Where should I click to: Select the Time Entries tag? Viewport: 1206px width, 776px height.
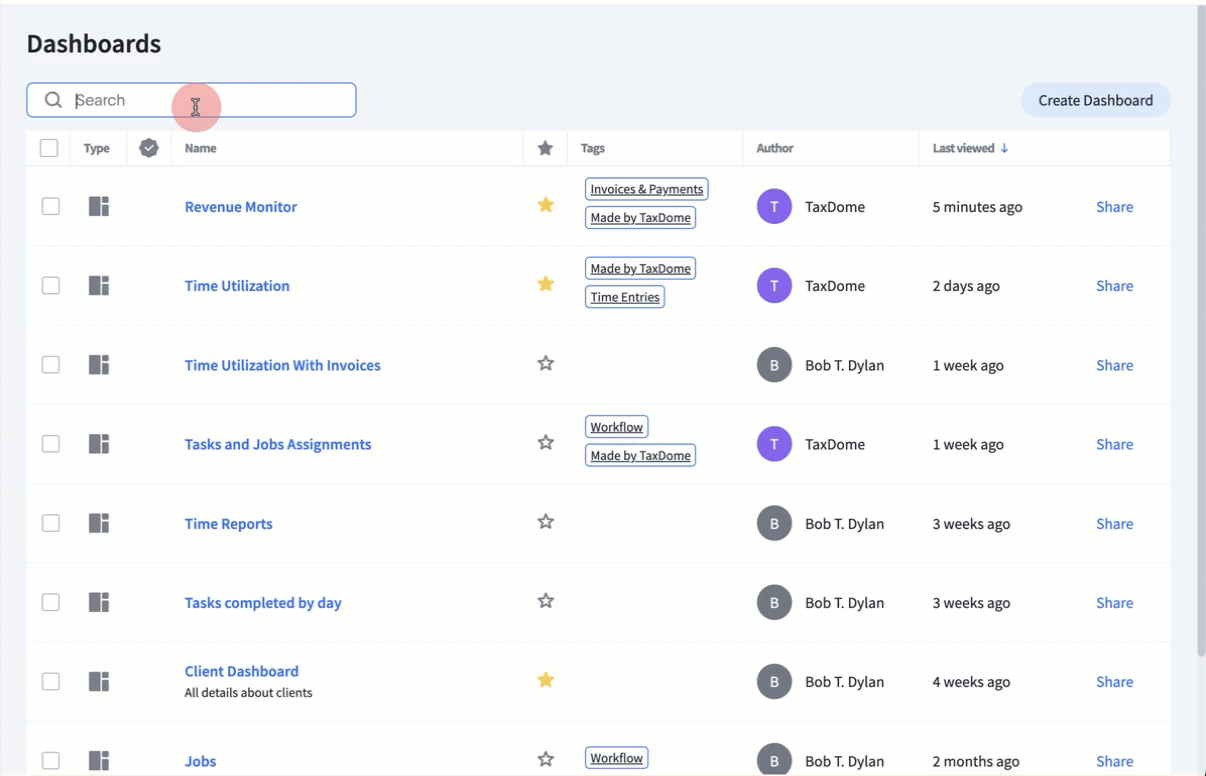pos(624,297)
